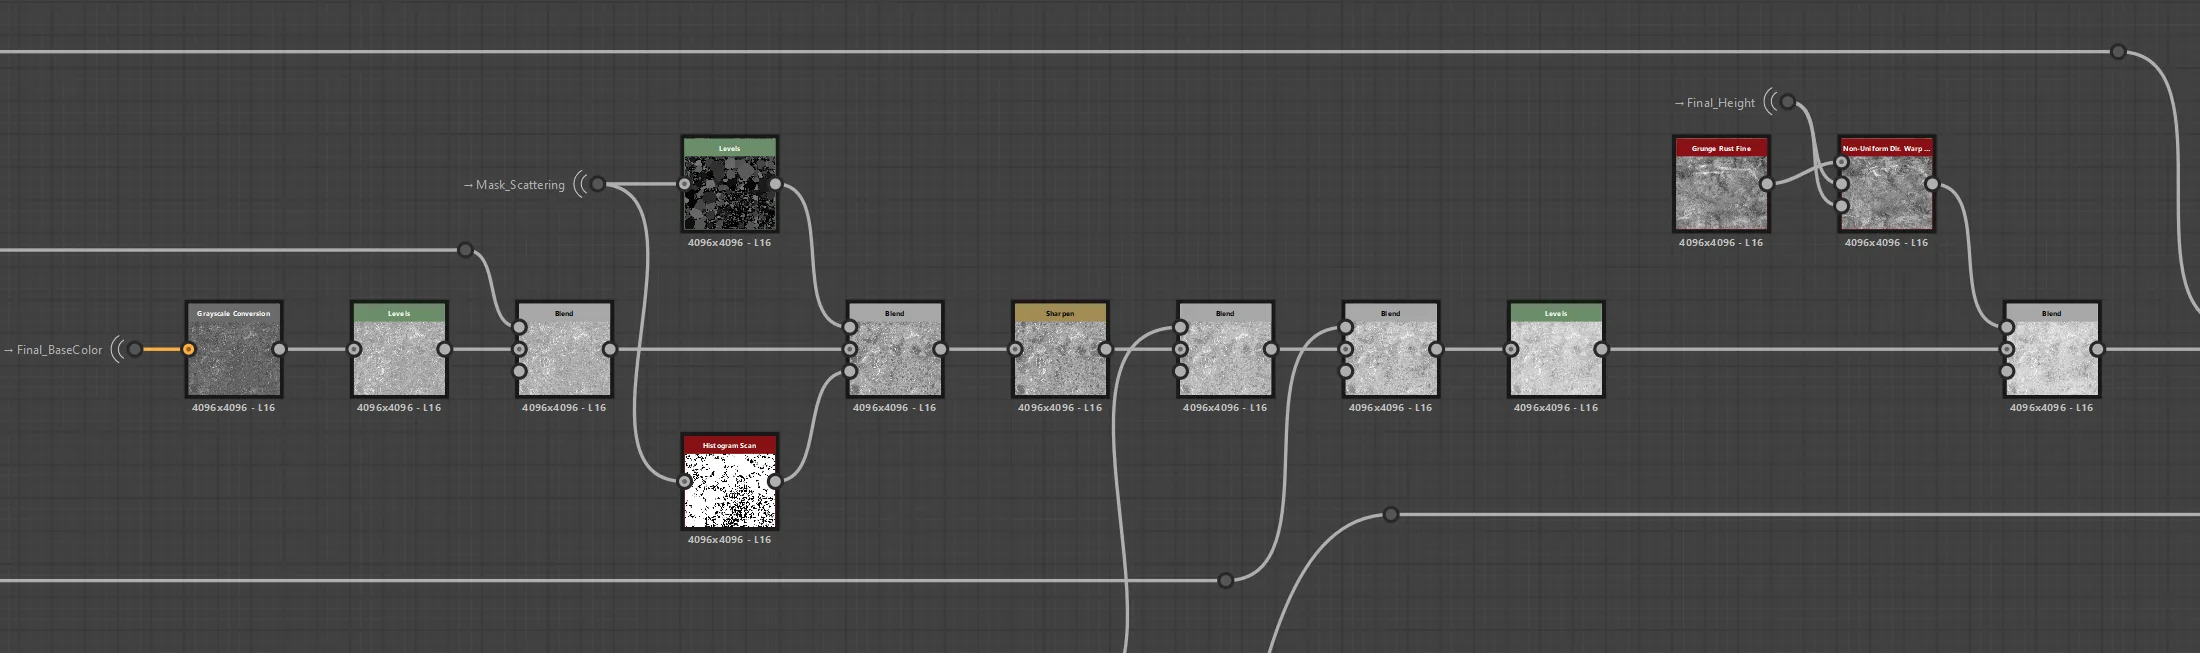Image resolution: width=2200 pixels, height=653 pixels.
Task: Click the Sharpen node title bar
Action: coord(1060,313)
